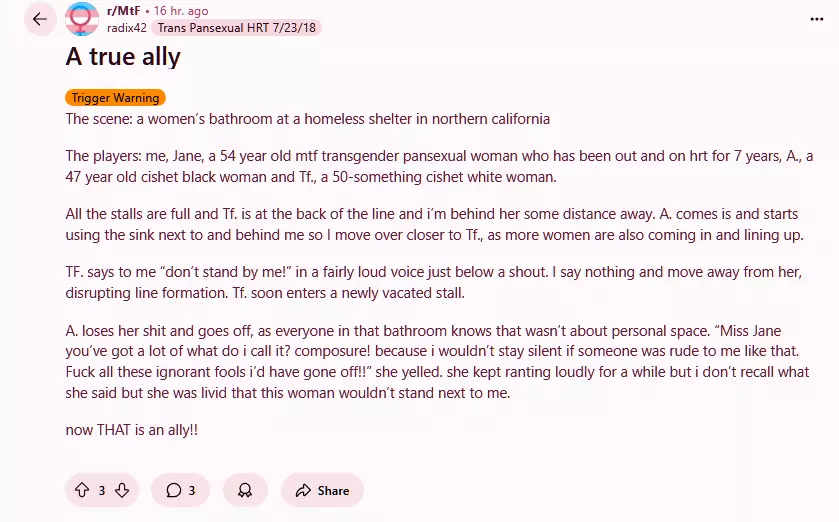Click the paragraph beginning The players

(440, 166)
